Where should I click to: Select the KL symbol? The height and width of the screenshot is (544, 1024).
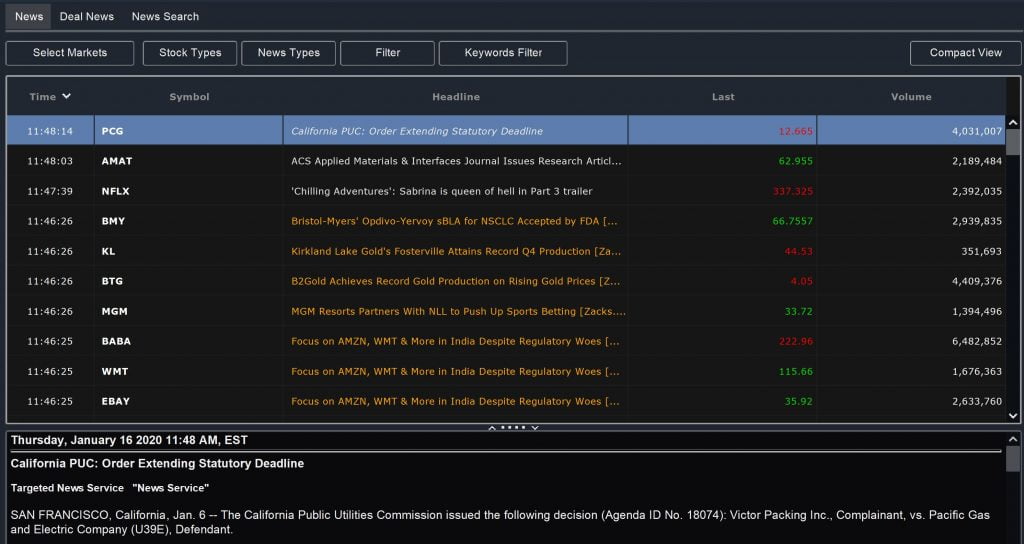pyautogui.click(x=108, y=251)
